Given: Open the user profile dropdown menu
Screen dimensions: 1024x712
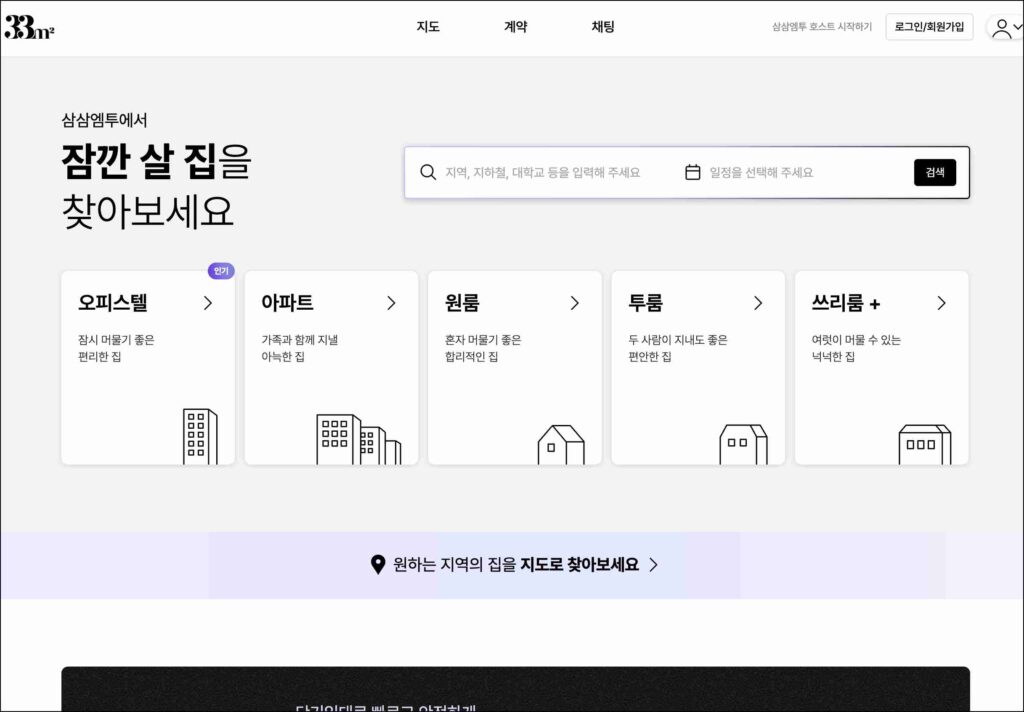Looking at the screenshot, I should [x=1004, y=27].
